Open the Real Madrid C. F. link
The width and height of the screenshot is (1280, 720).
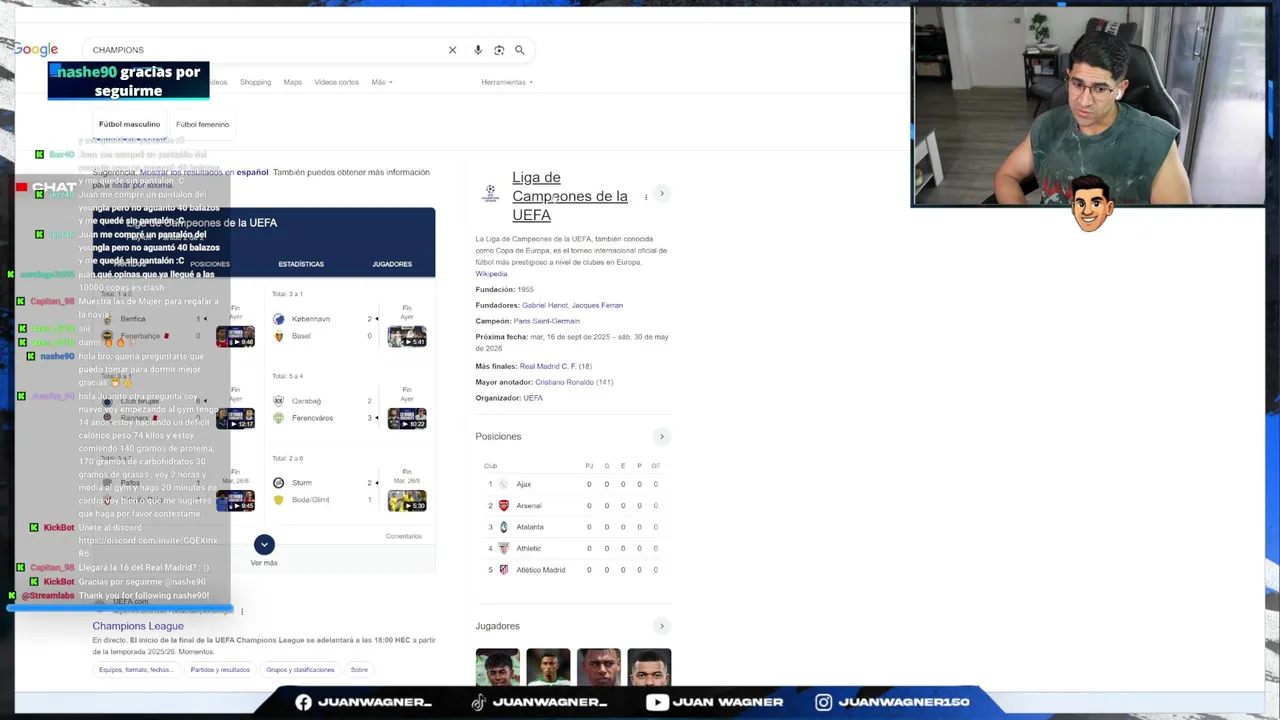[548, 366]
